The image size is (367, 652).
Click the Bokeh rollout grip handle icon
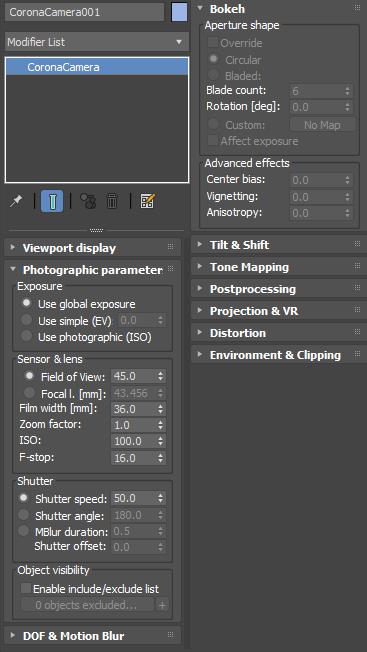(x=357, y=8)
